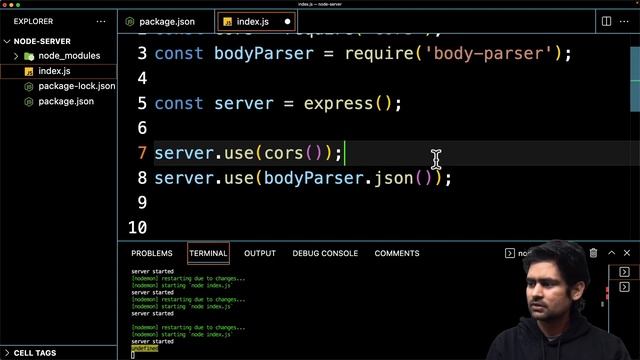Expand the node_modules folder
The height and width of the screenshot is (360, 640).
point(16,56)
